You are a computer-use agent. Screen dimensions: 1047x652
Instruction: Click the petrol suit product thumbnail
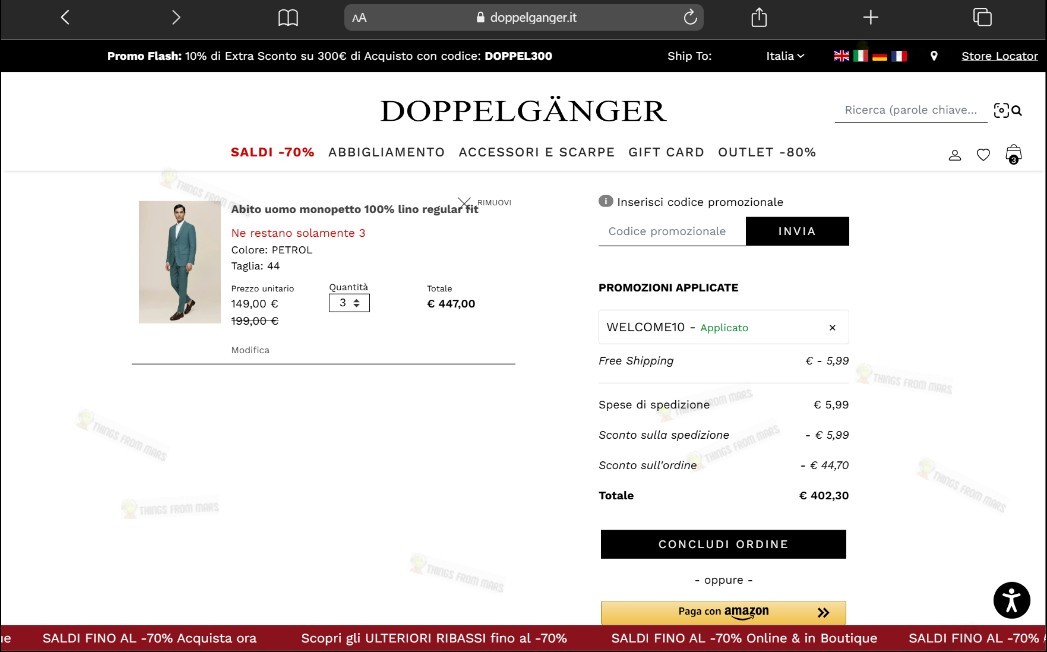[x=180, y=262]
